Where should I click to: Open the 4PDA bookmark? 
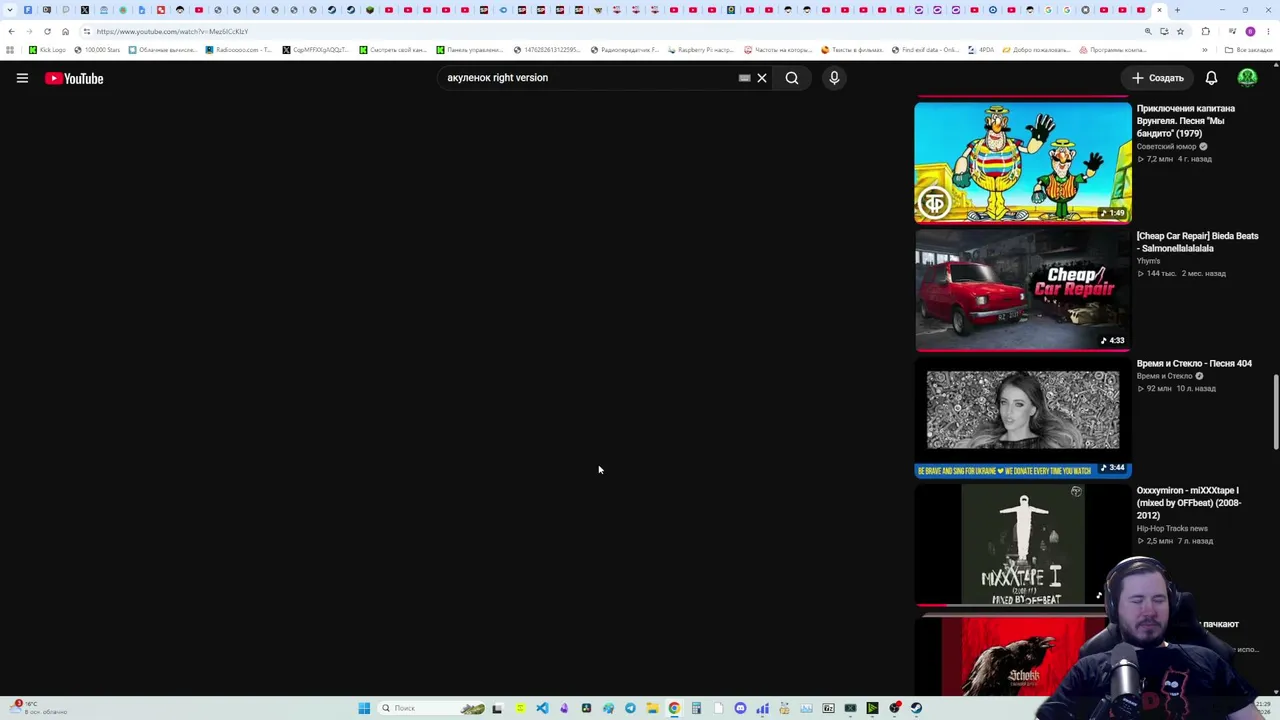(x=981, y=50)
